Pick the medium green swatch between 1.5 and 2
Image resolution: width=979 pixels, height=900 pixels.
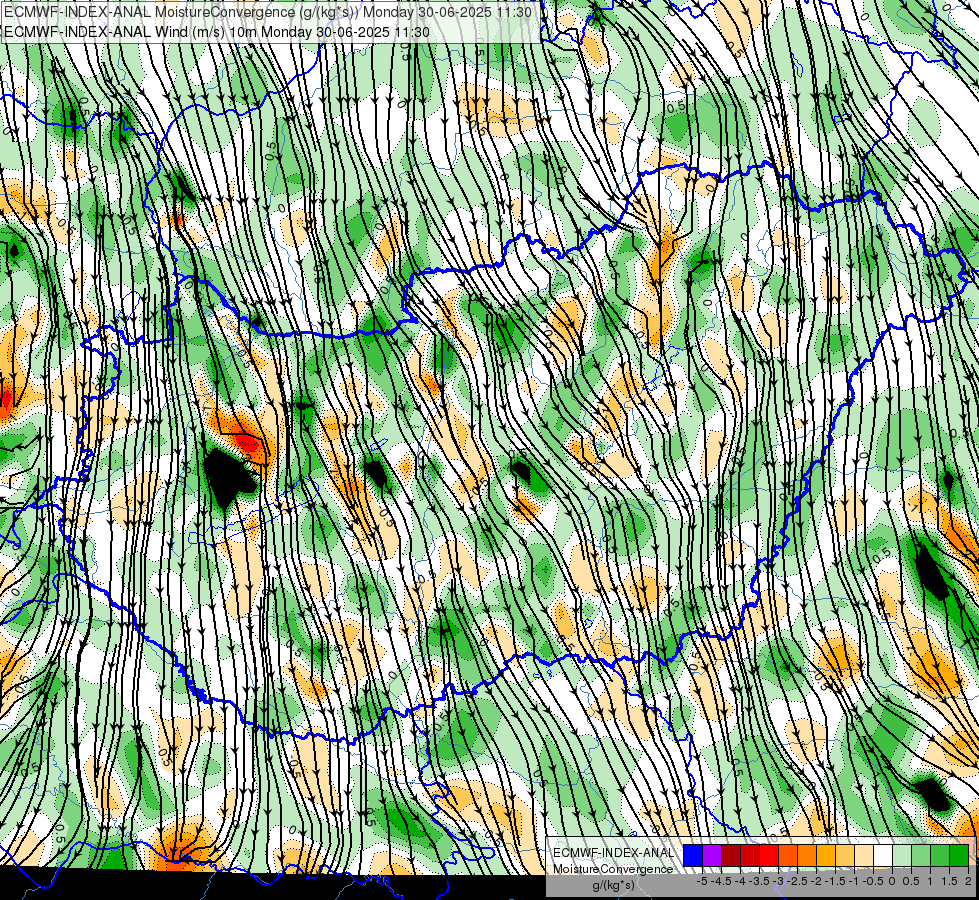tap(940, 855)
